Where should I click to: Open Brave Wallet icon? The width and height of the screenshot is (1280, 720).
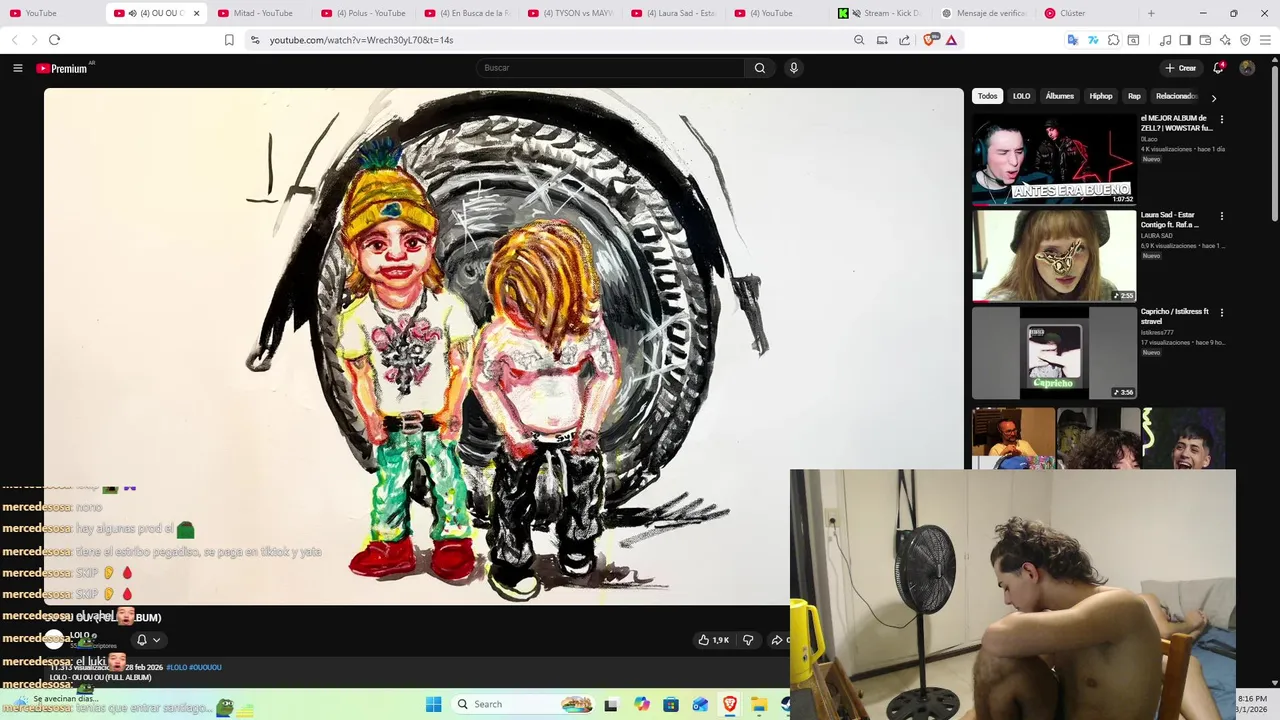[x=1205, y=40]
